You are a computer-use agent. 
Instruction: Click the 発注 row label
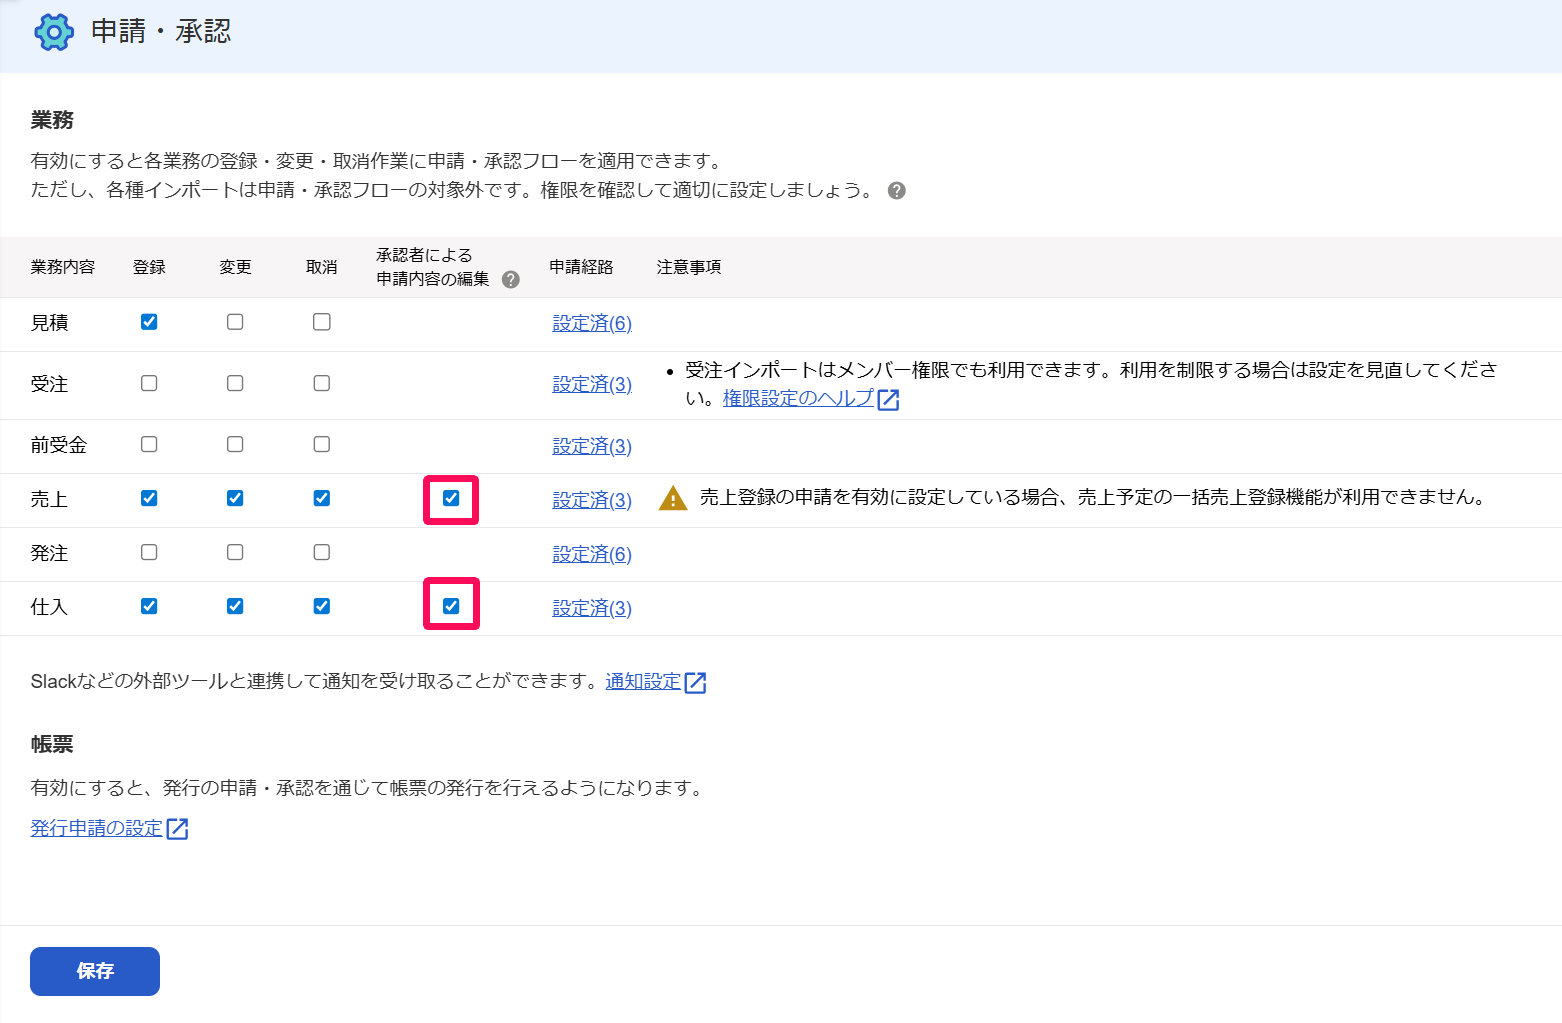(49, 553)
